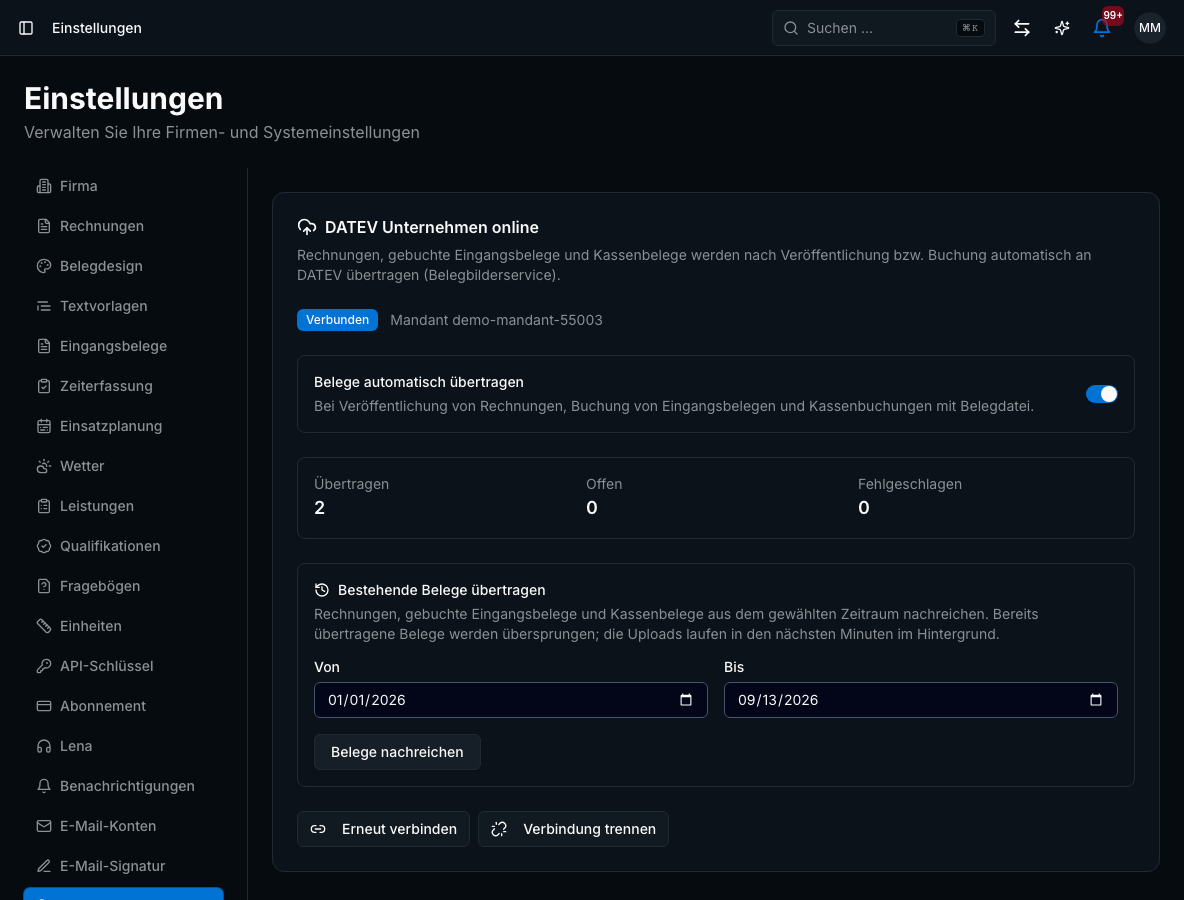This screenshot has width=1184, height=900.
Task: Open the Eingangsbelege settings link
Action: click(x=124, y=346)
